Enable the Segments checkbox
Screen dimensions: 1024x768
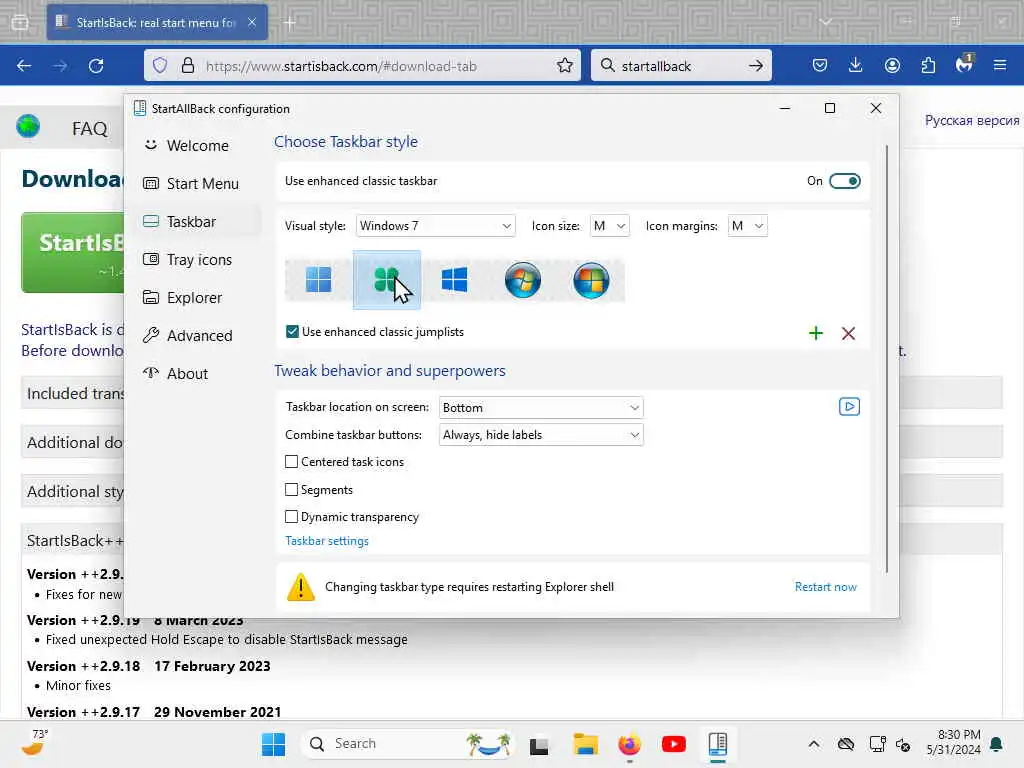[x=291, y=489]
